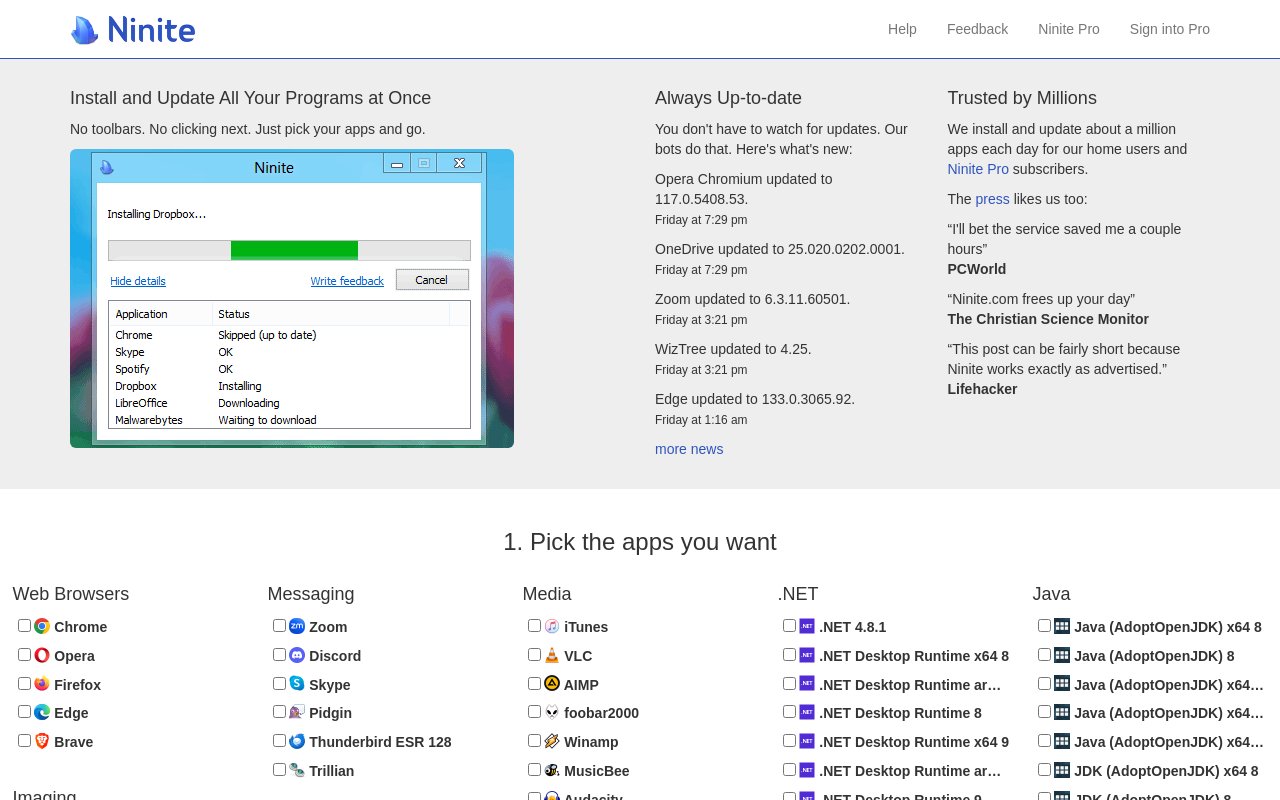
Task: Tick the Firefox checkbox
Action: tap(24, 683)
